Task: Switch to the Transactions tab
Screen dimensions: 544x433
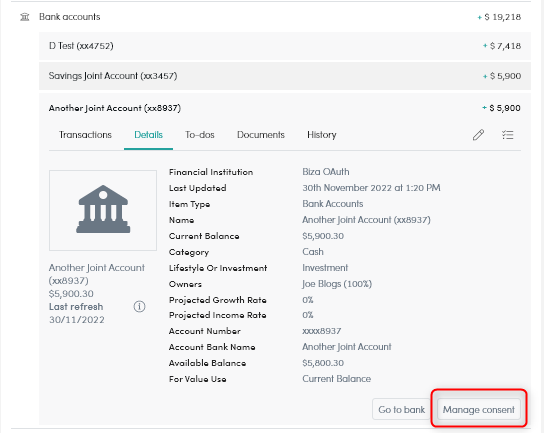Action: tap(85, 135)
